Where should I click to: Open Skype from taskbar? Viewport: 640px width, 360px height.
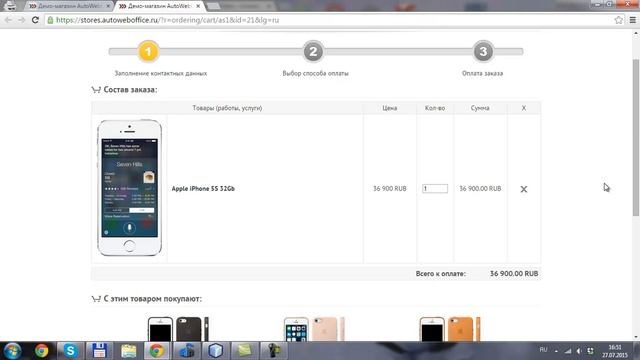coord(70,351)
